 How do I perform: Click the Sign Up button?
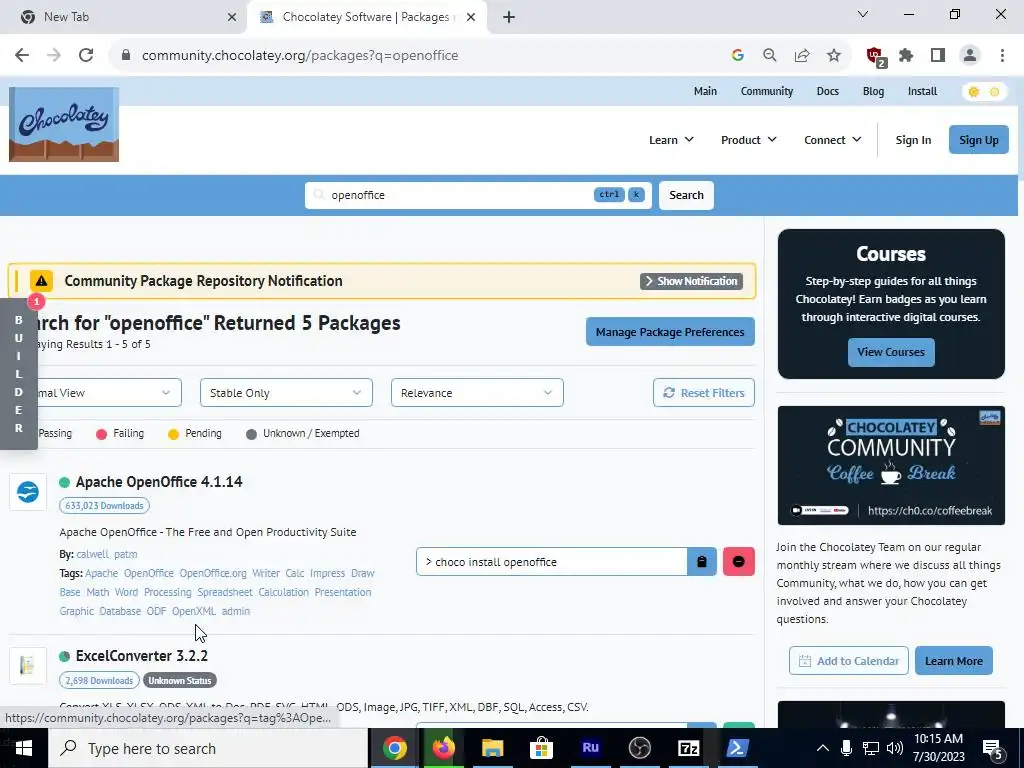(x=978, y=140)
